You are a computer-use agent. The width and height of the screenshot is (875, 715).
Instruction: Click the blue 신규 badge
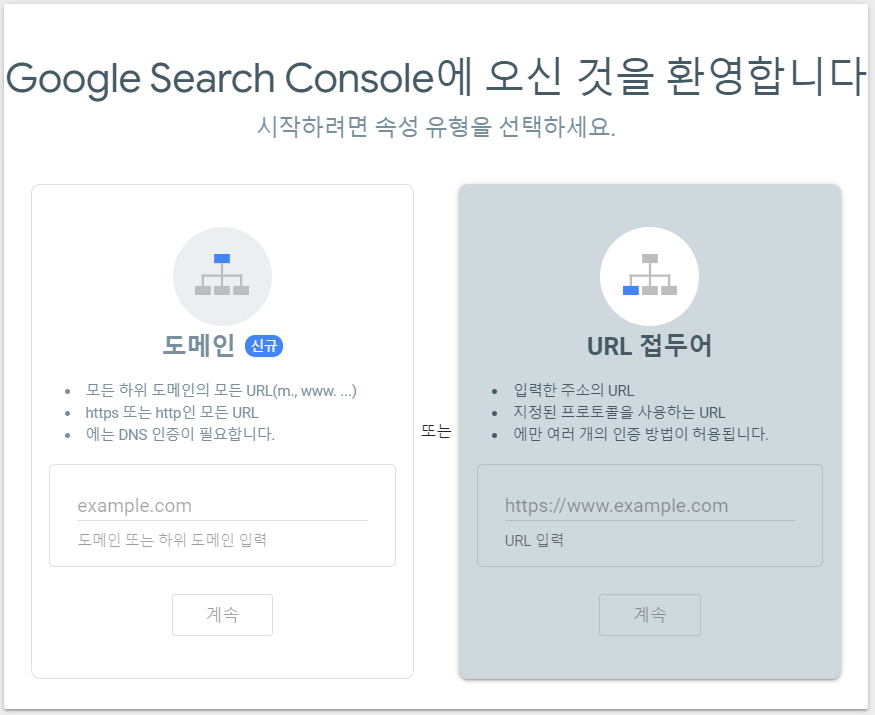click(264, 346)
